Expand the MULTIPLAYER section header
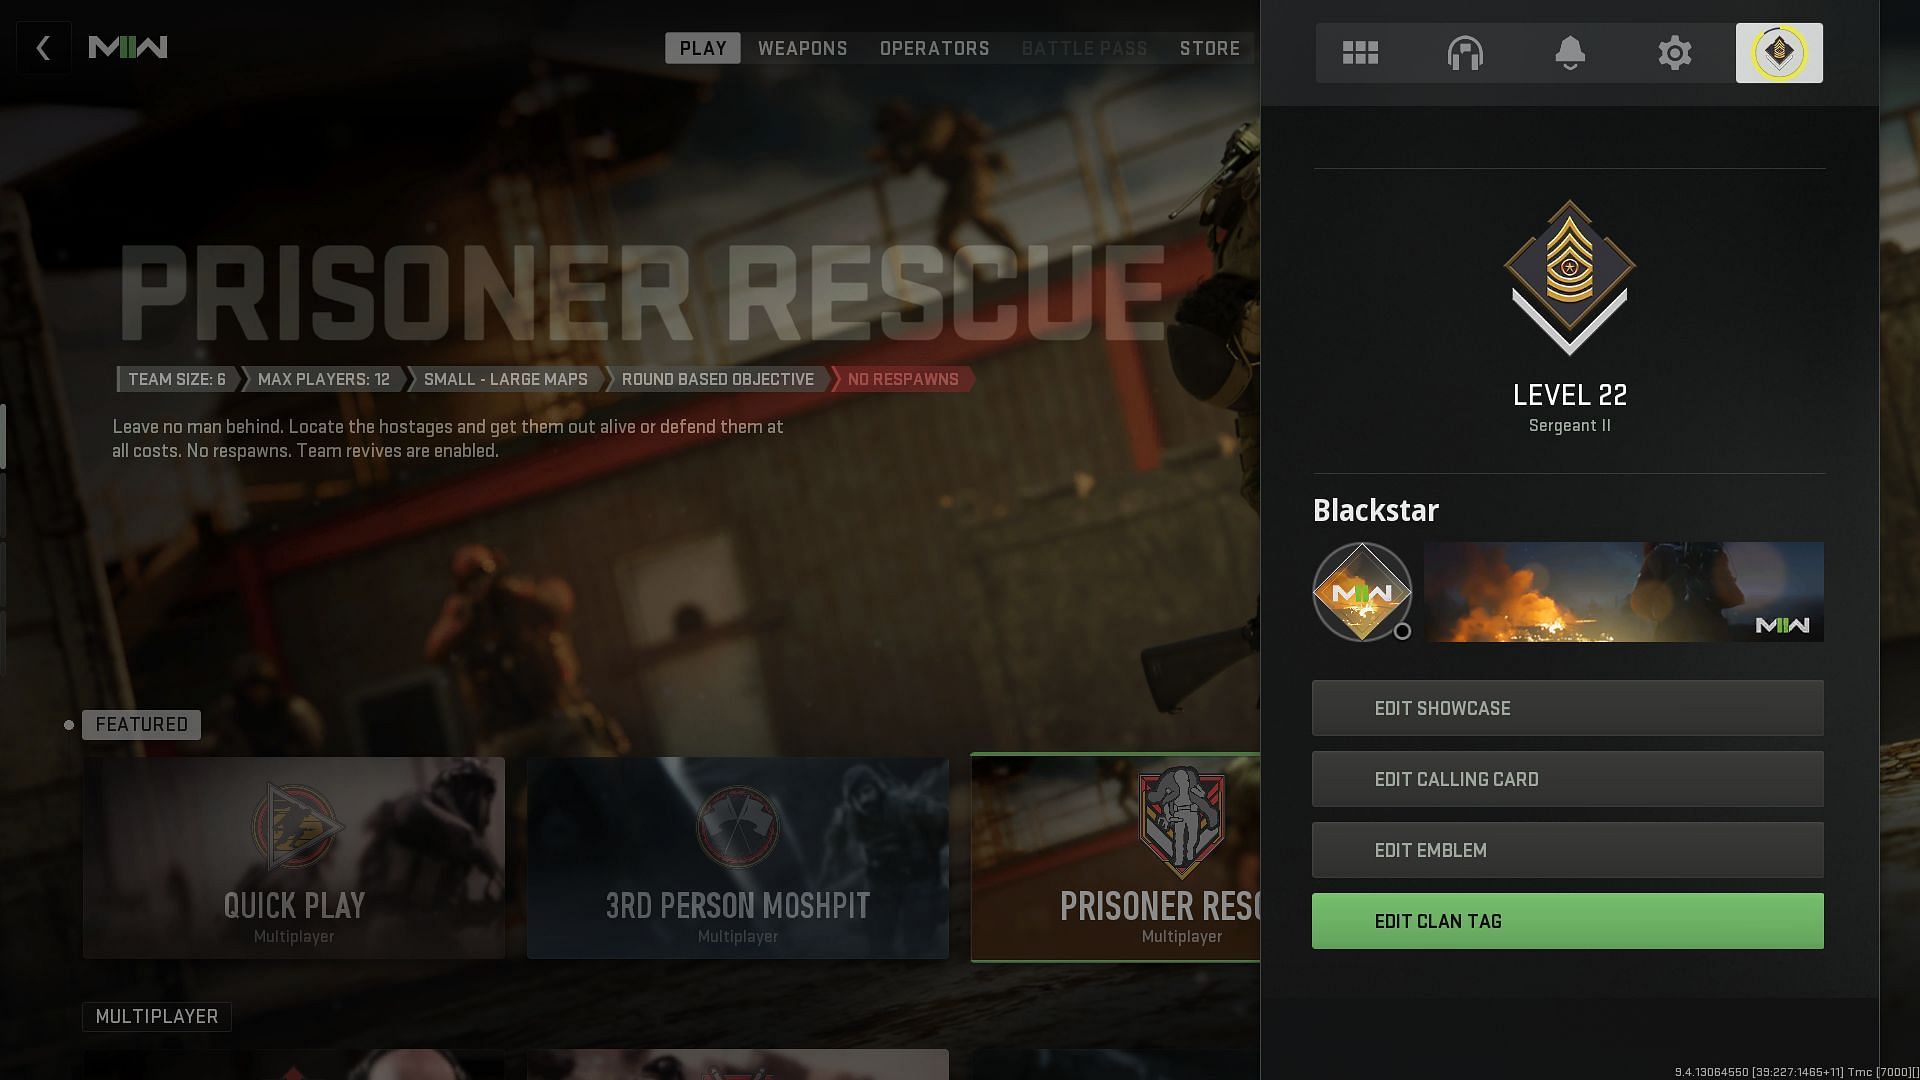The height and width of the screenshot is (1080, 1920). [x=156, y=1015]
